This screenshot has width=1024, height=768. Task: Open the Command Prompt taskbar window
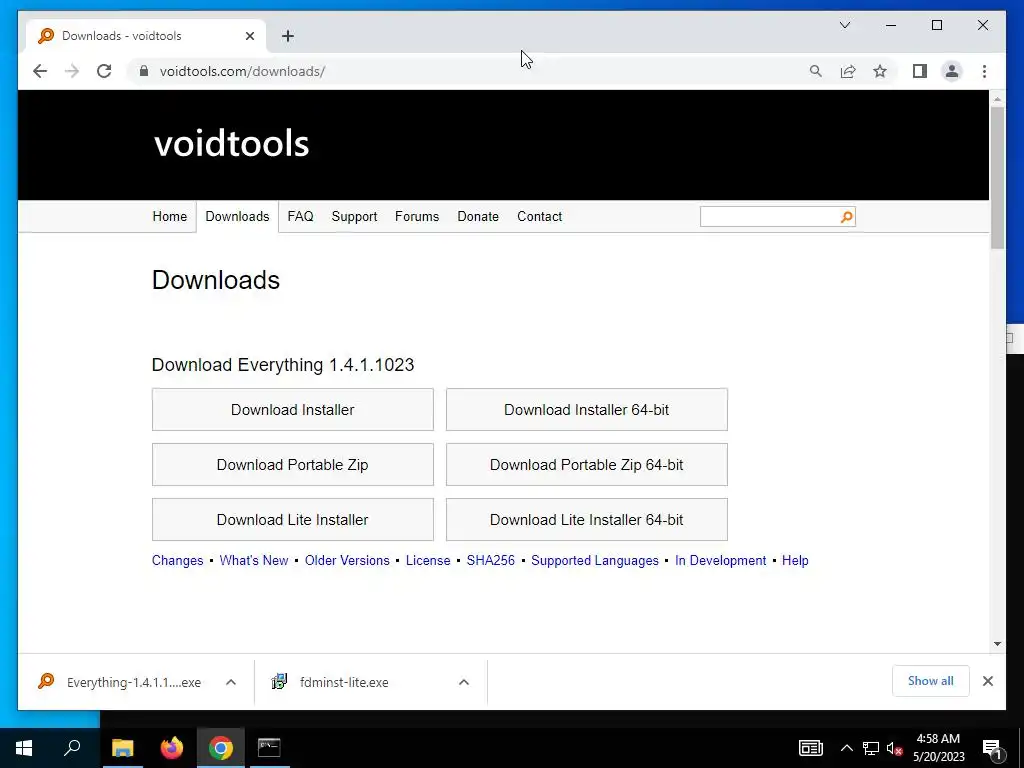pyautogui.click(x=269, y=748)
